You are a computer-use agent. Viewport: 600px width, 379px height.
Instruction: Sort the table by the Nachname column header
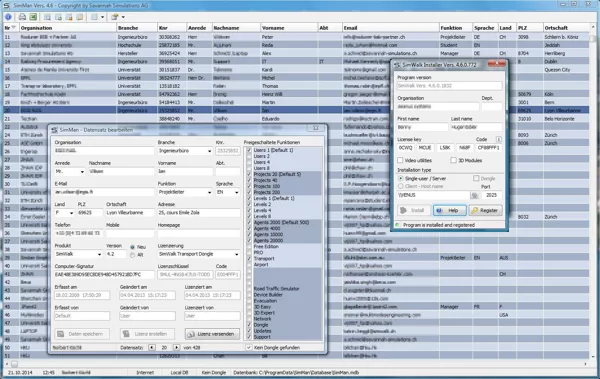[x=236, y=28]
